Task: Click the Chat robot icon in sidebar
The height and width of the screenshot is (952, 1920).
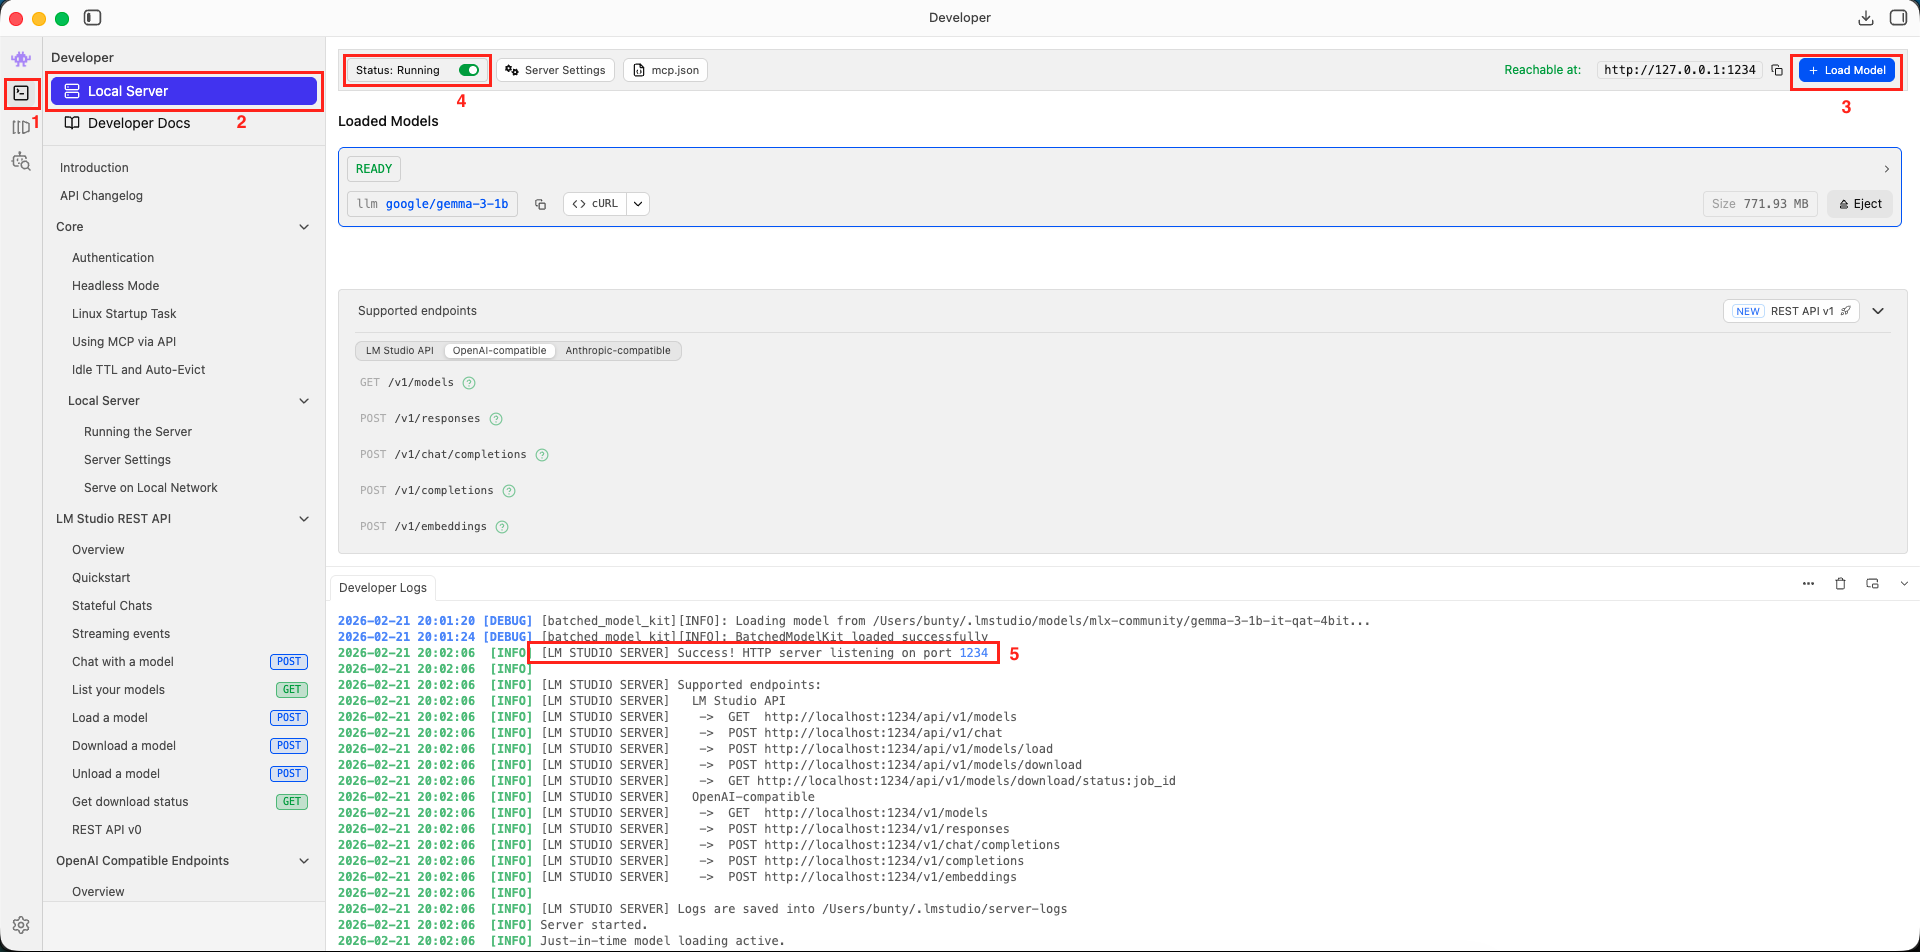Action: (x=21, y=59)
